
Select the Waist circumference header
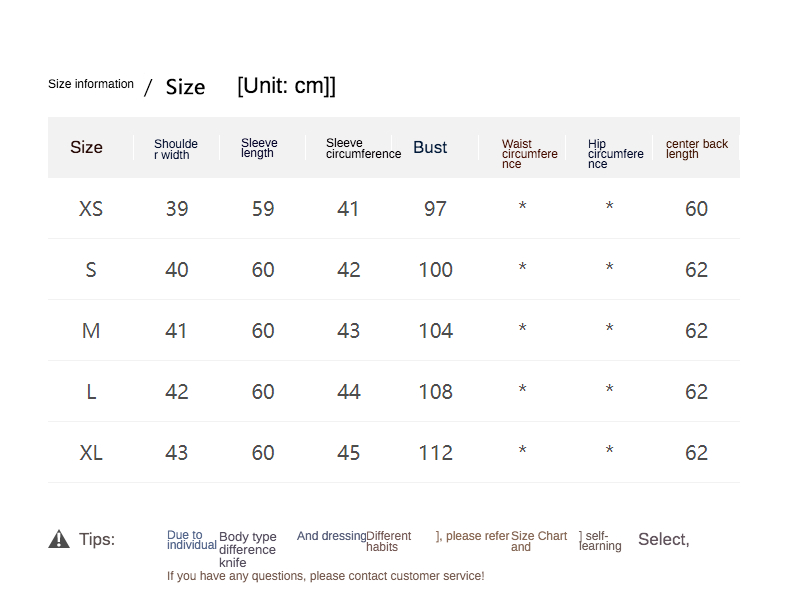pos(529,153)
